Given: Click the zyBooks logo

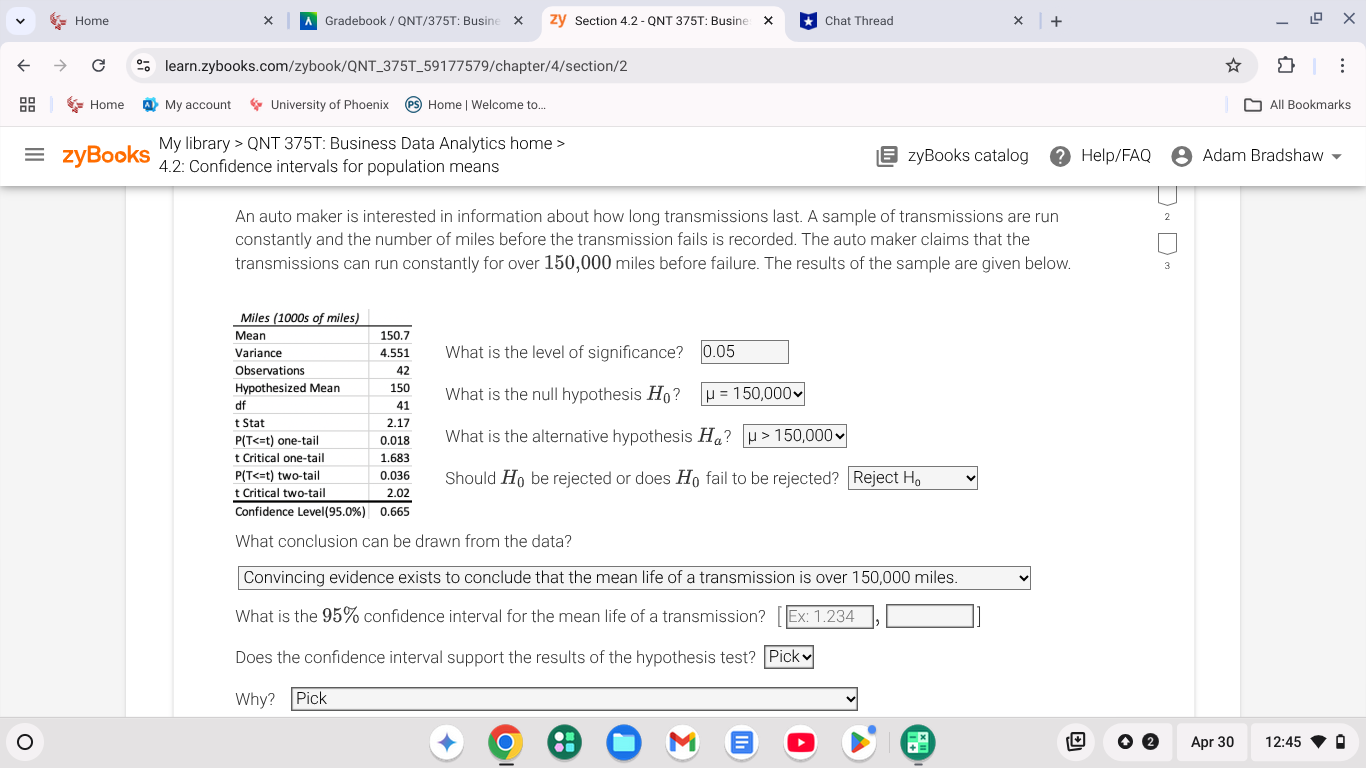Looking at the screenshot, I should [x=106, y=155].
